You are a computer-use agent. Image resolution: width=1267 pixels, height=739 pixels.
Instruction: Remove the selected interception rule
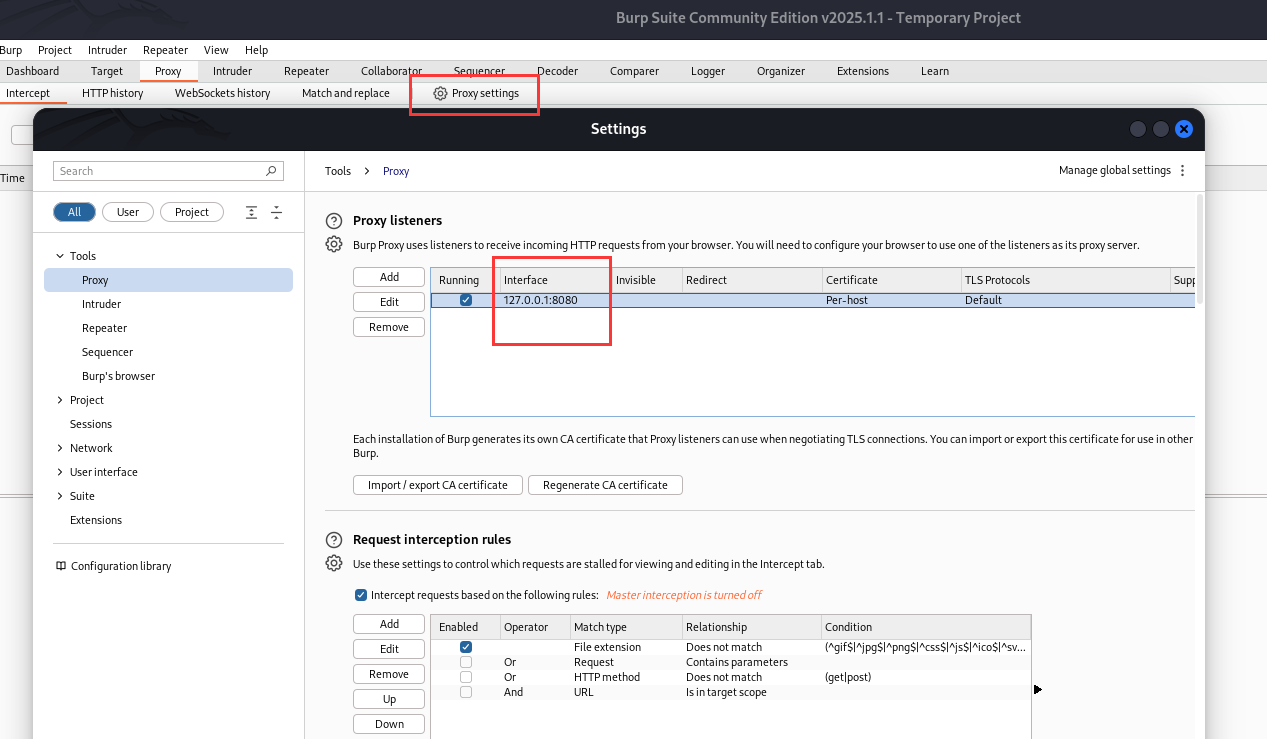(389, 674)
